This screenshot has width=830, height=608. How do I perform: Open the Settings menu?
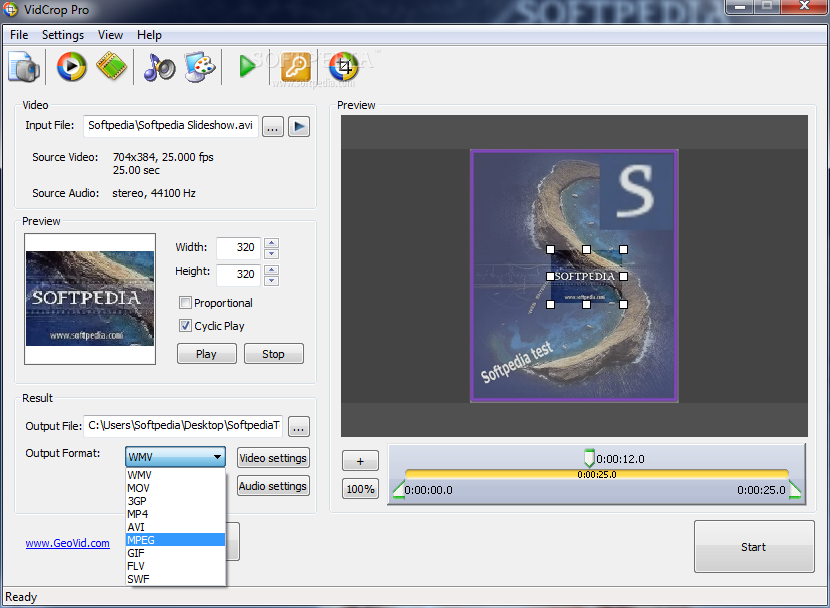click(63, 35)
